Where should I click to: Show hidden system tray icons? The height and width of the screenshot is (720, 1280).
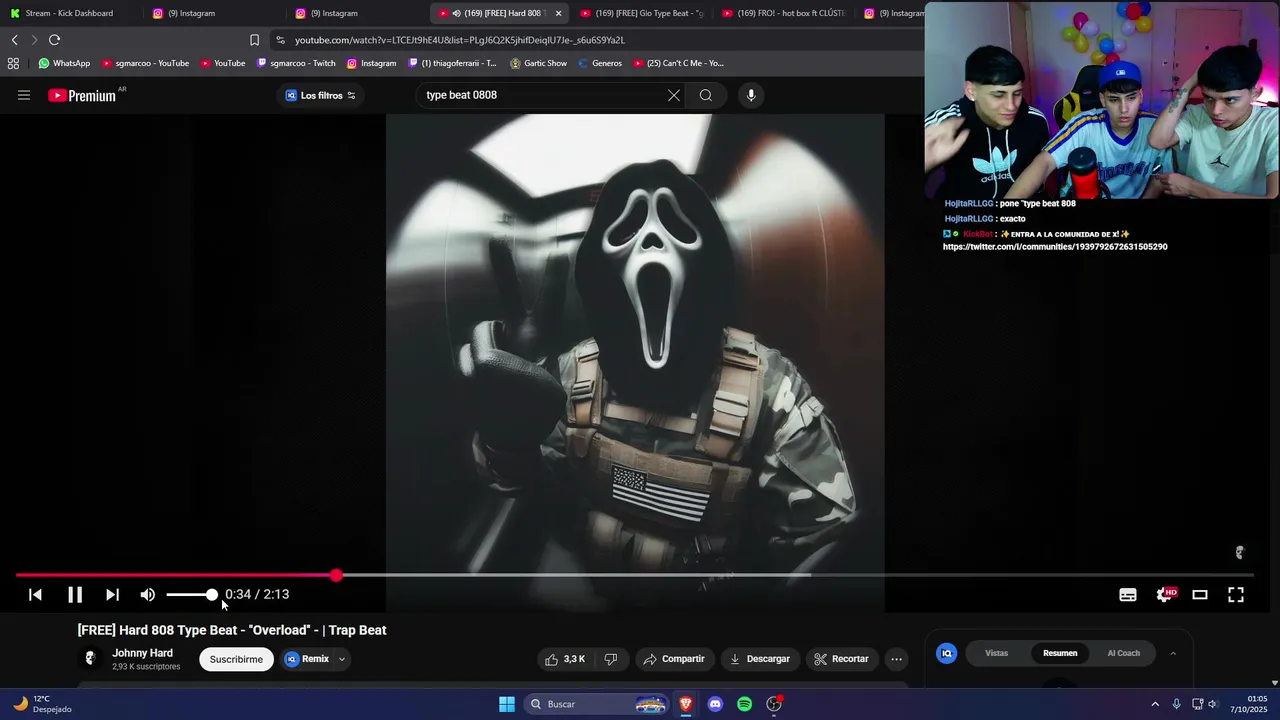click(1155, 704)
